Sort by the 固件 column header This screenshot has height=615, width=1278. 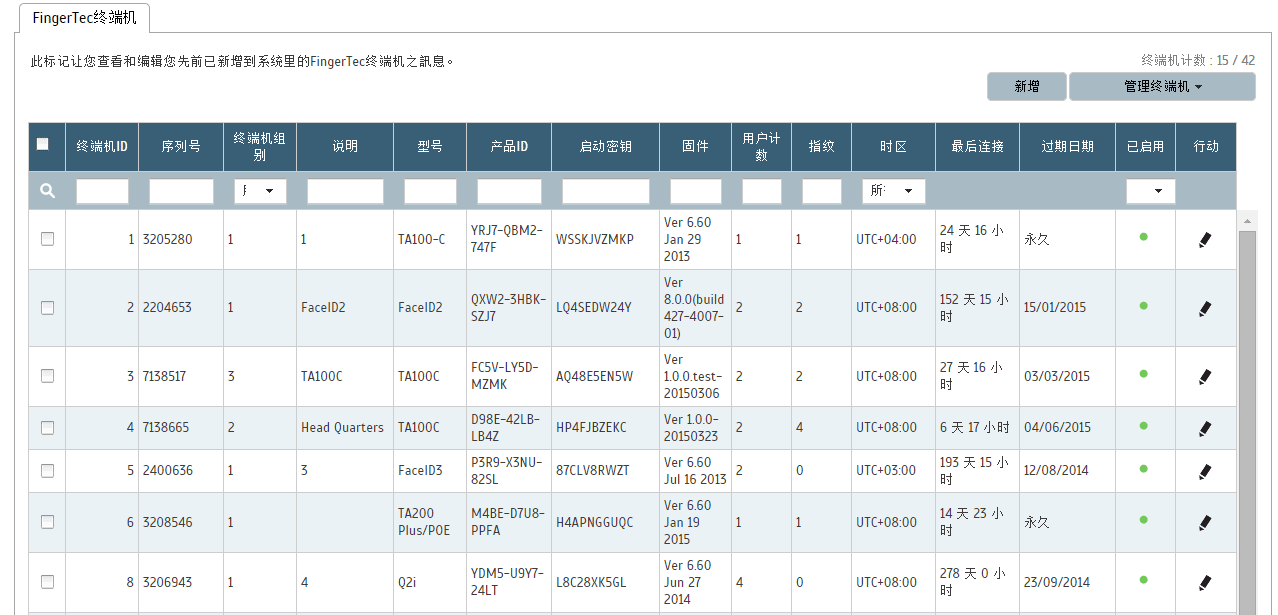[695, 146]
